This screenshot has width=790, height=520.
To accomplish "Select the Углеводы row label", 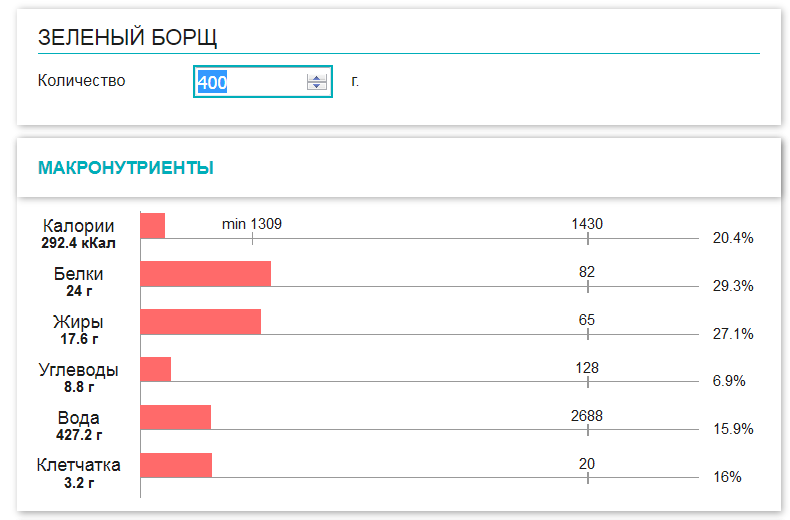I will tap(79, 370).
